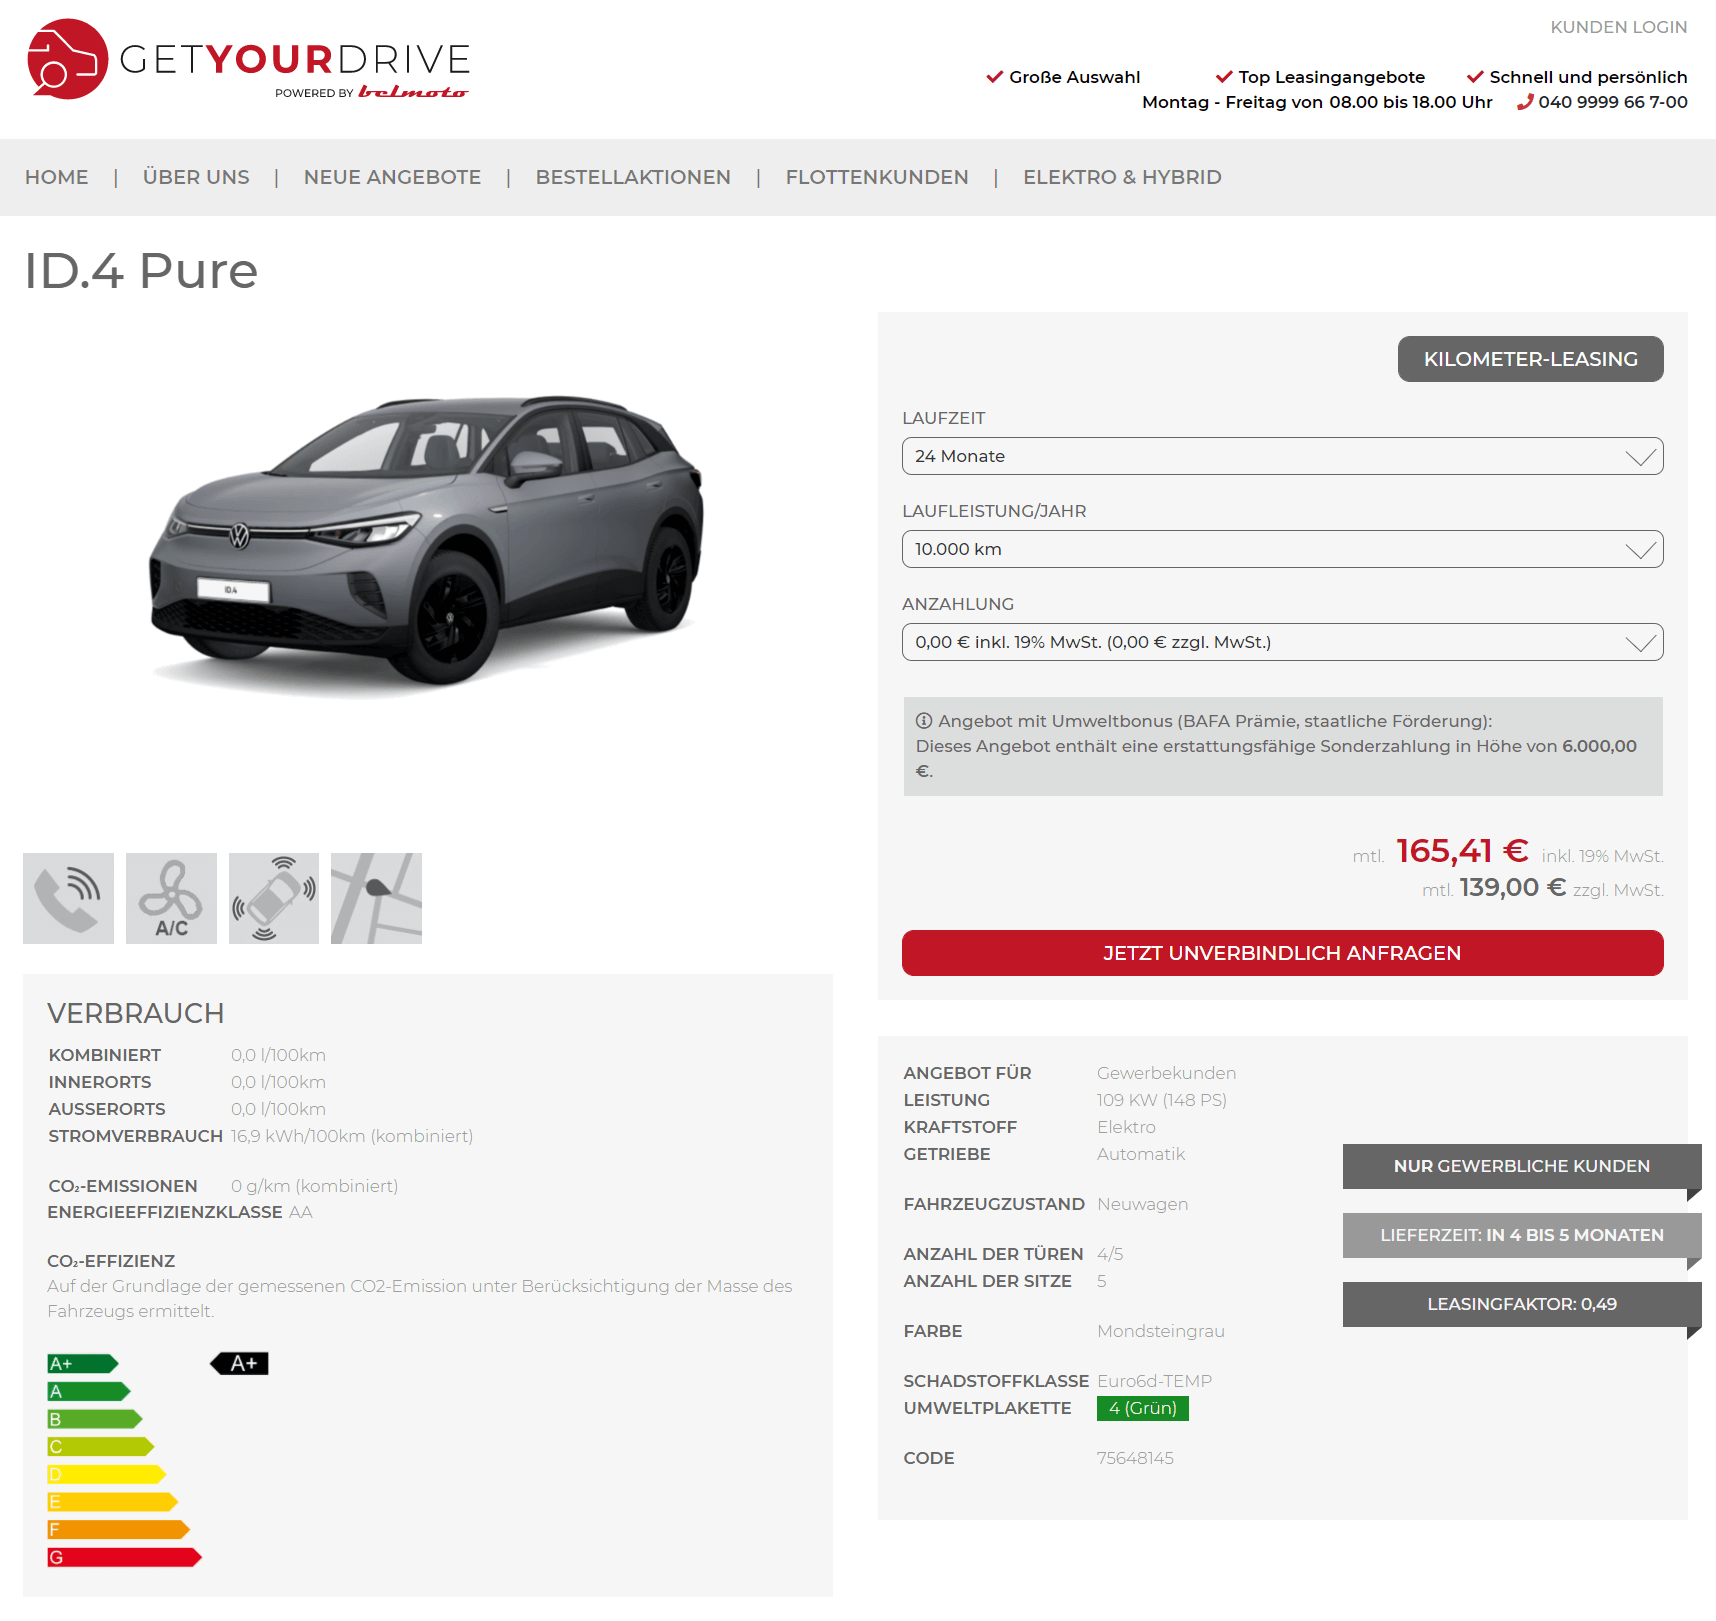Viewport: 1716px width, 1621px height.
Task: Go to the HOME menu item
Action: click(57, 177)
